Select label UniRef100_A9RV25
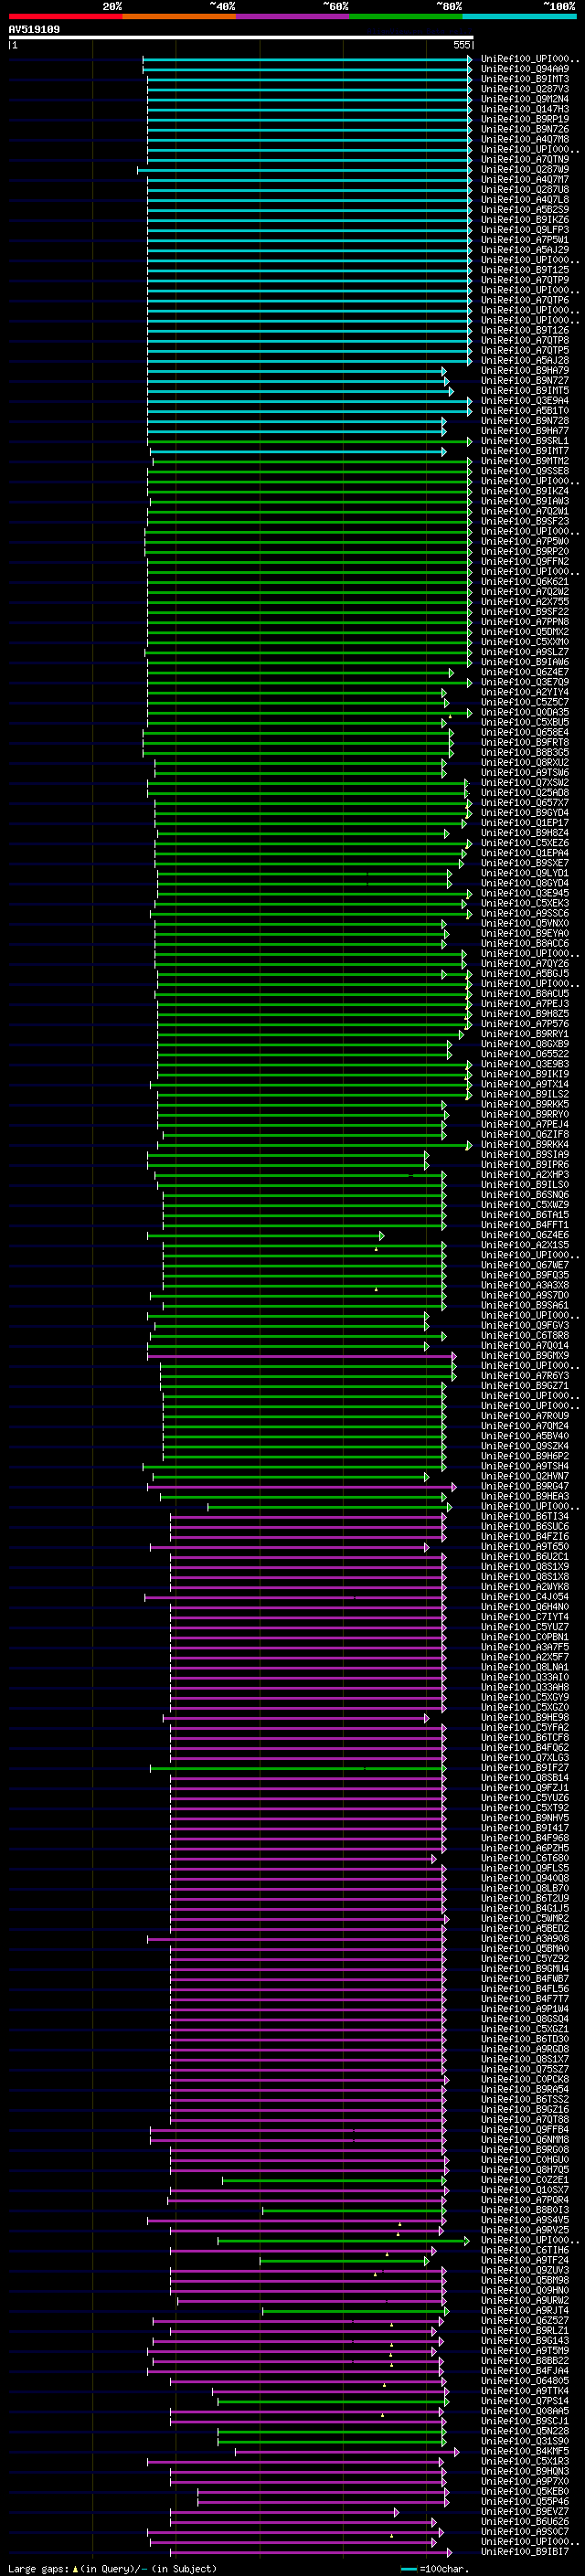The image size is (585, 2576). click(525, 2230)
